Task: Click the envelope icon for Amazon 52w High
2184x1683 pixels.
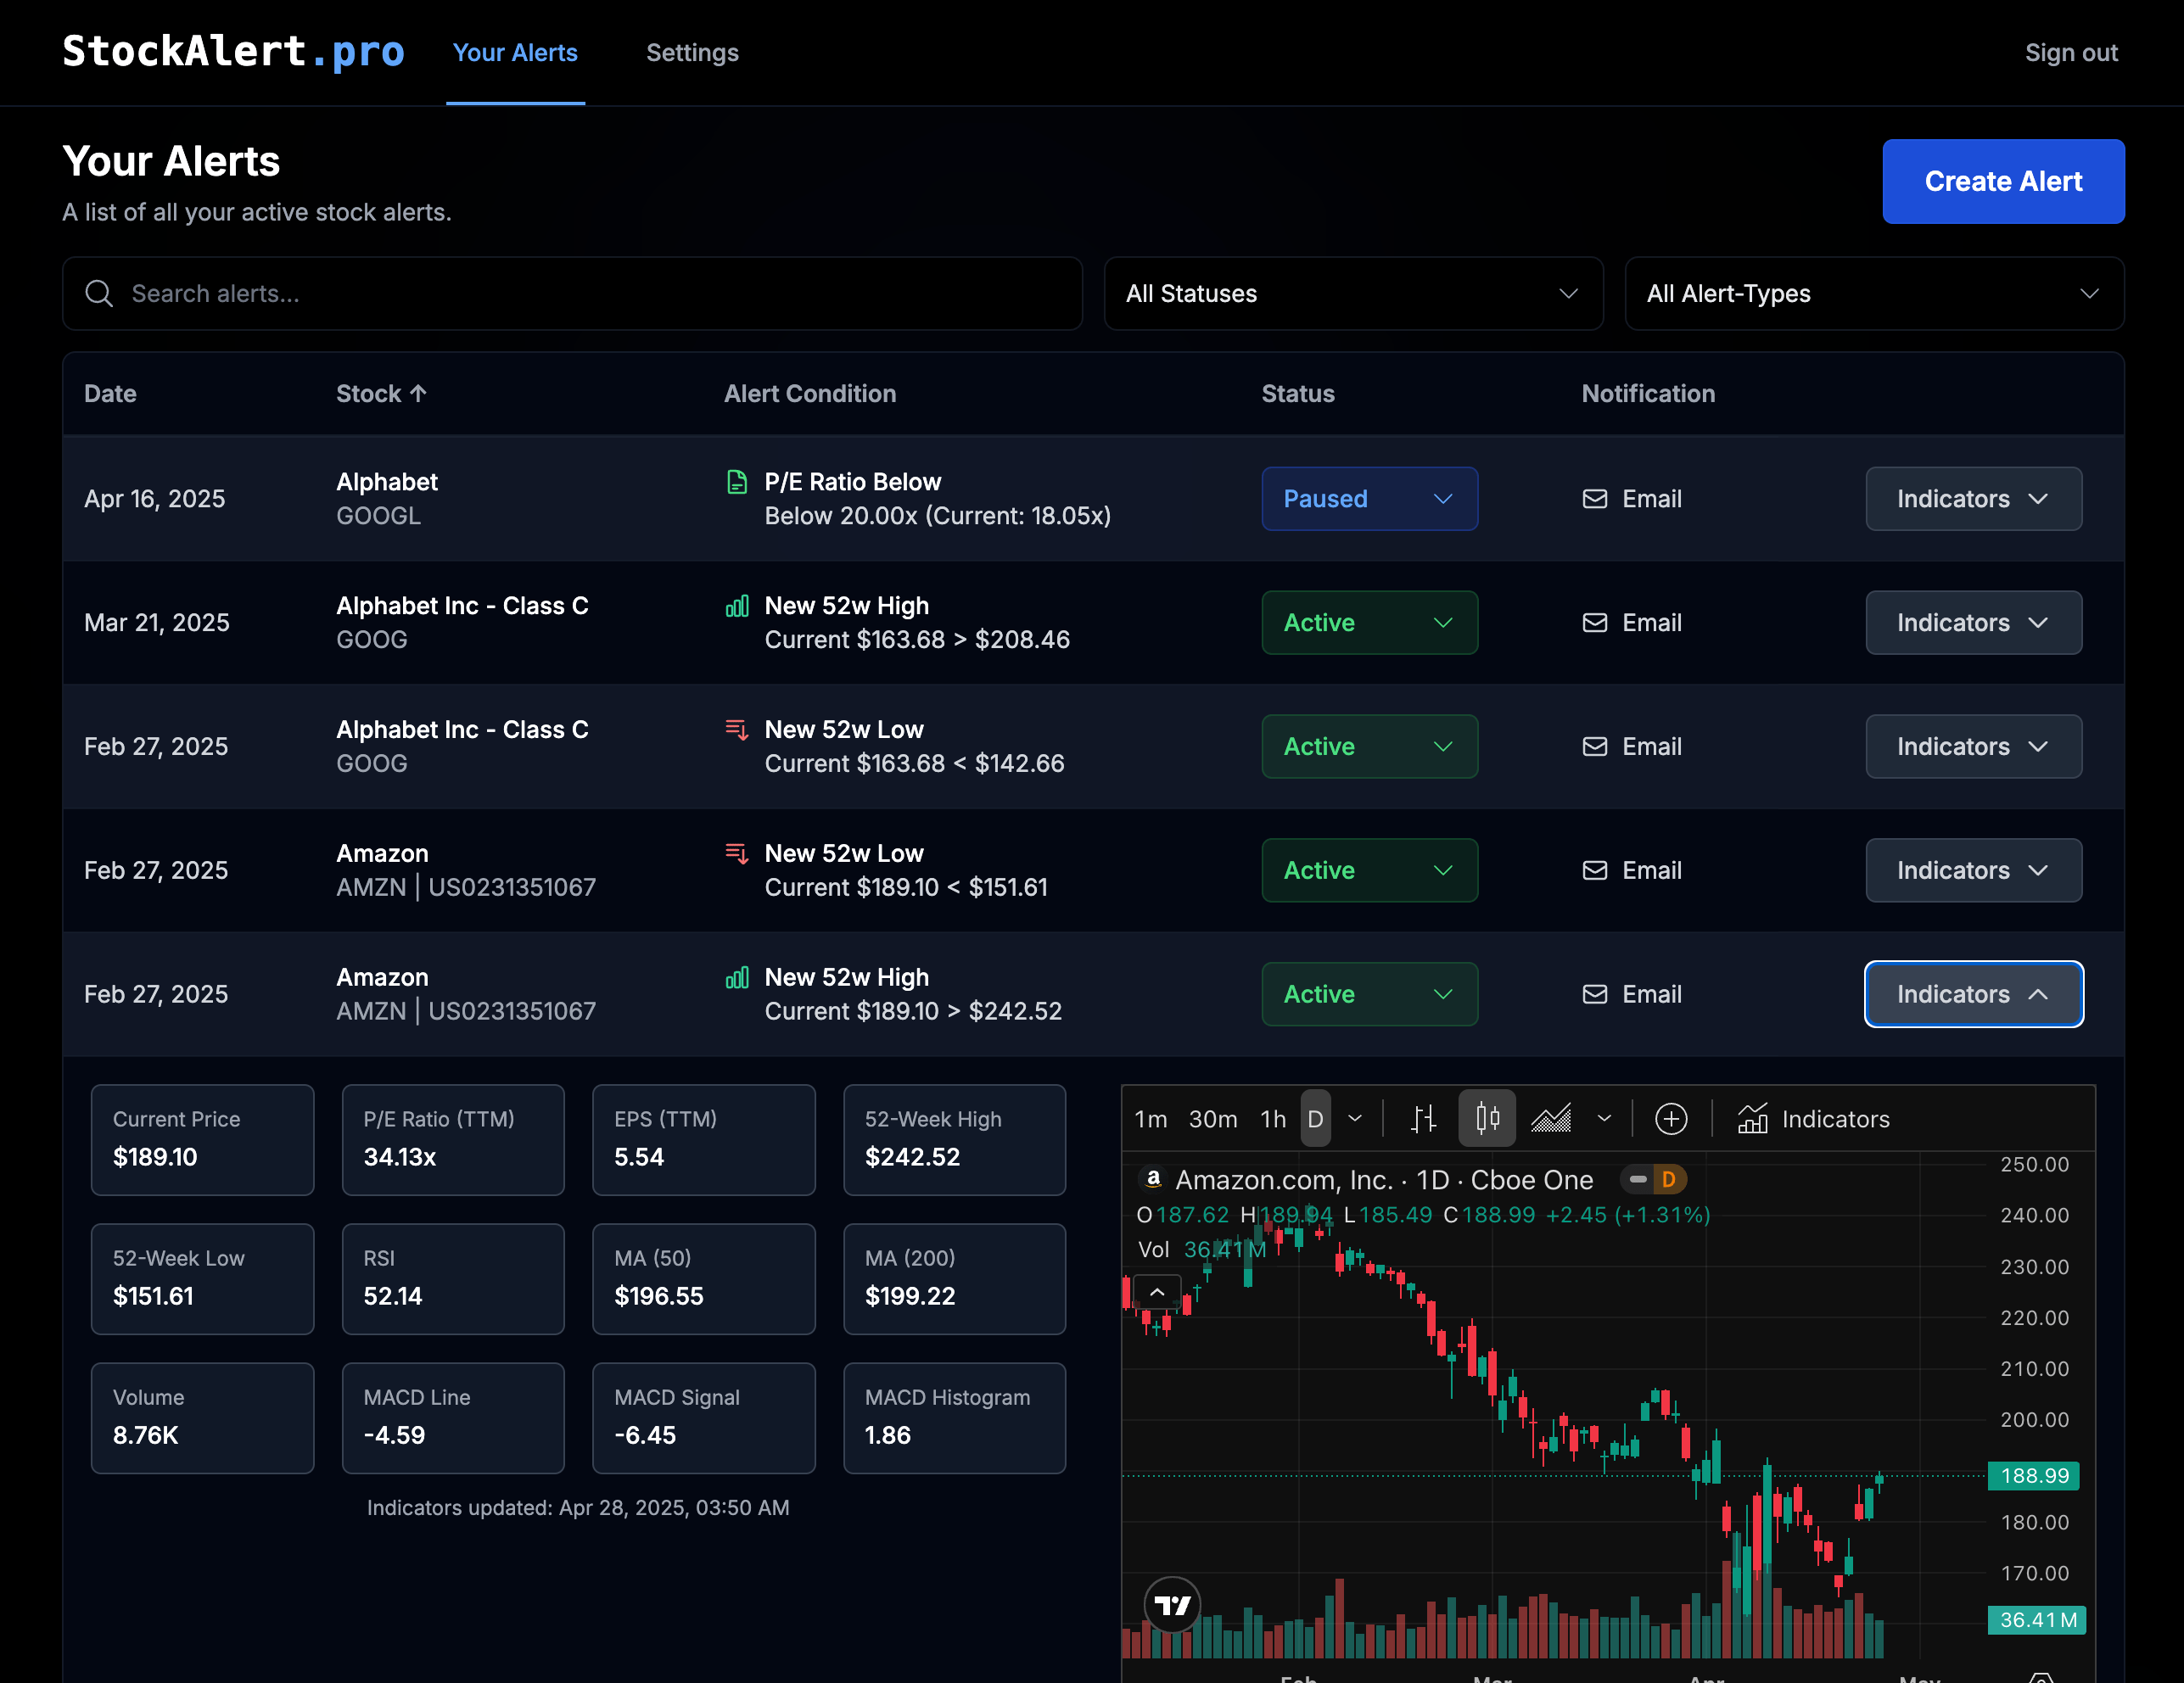Action: (x=1595, y=995)
